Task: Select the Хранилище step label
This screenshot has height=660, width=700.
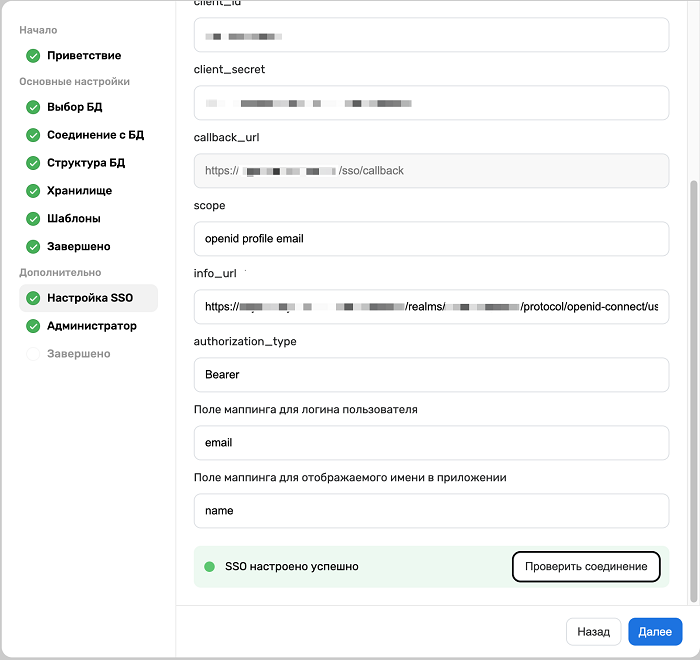Action: (79, 191)
